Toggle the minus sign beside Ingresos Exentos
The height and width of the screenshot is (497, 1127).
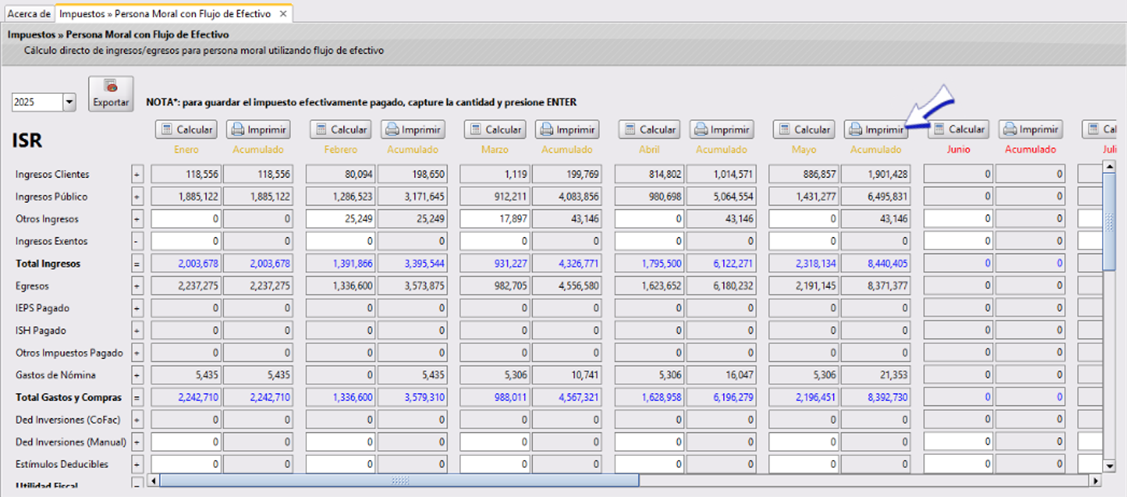[x=138, y=241]
